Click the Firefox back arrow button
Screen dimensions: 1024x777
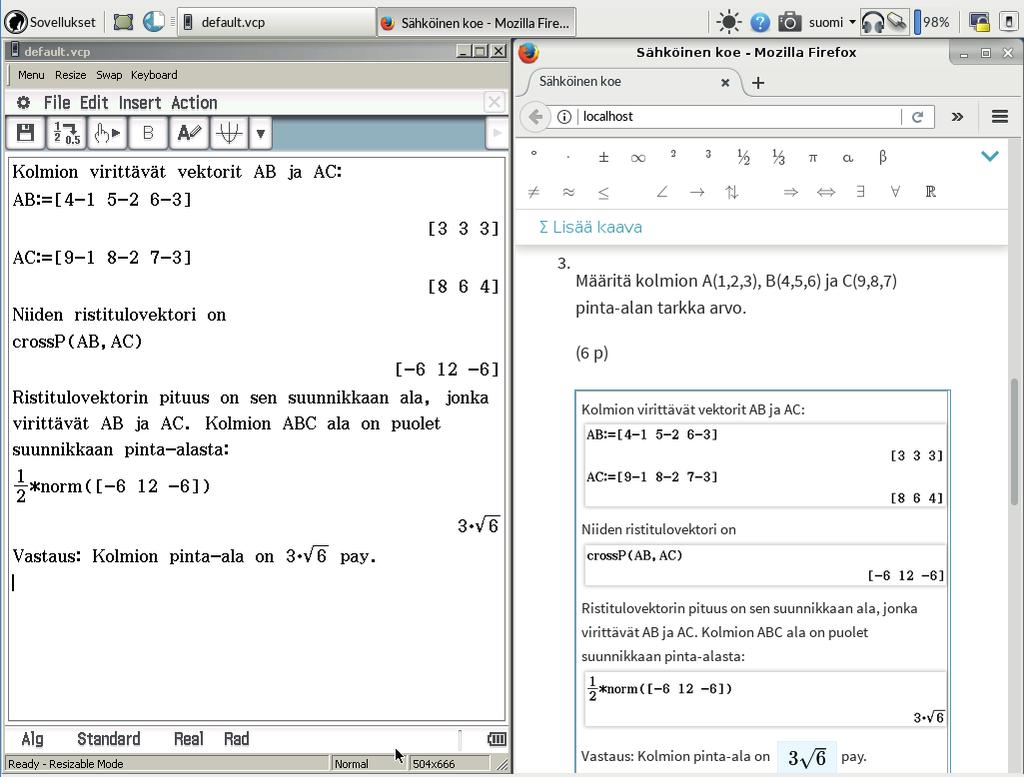tap(536, 117)
